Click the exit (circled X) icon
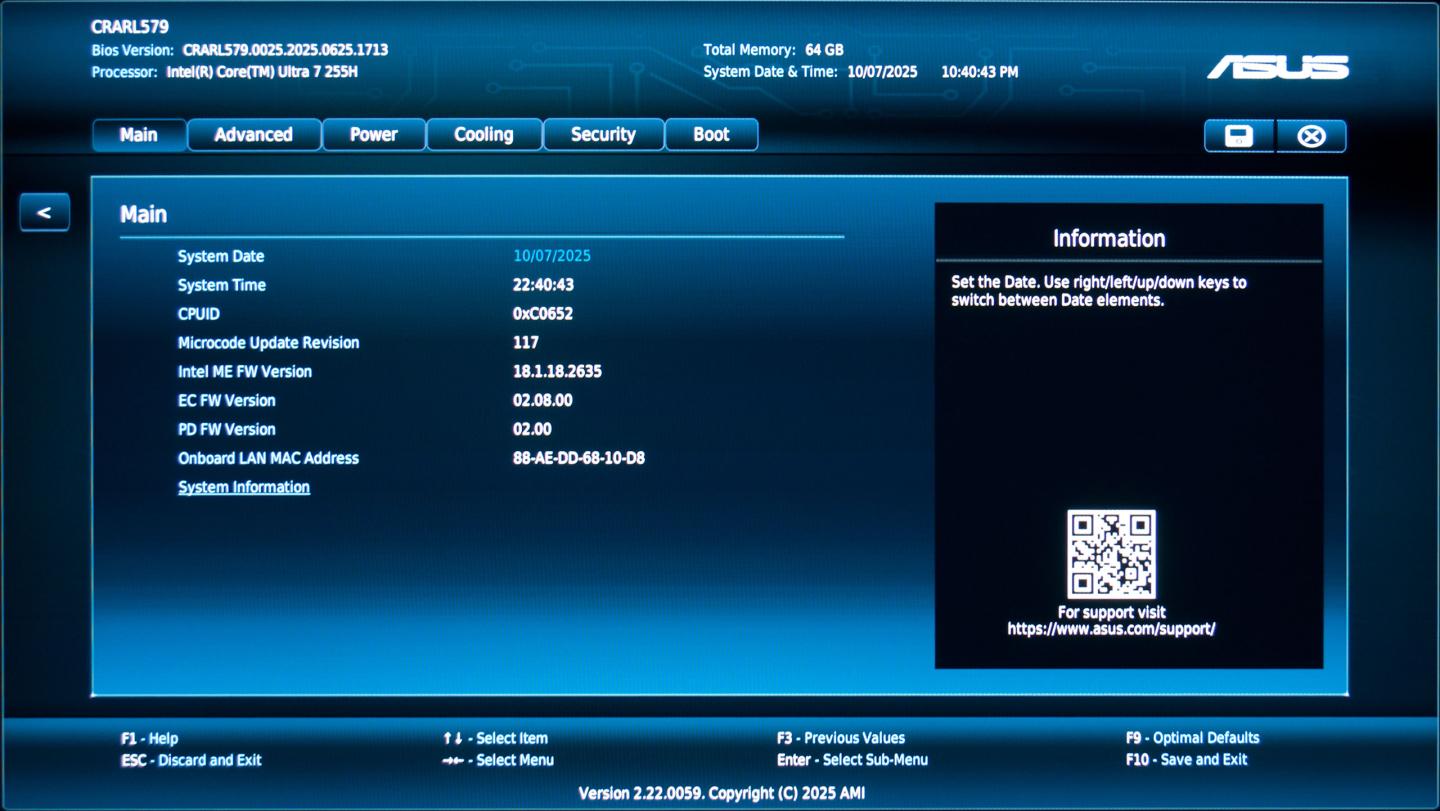Viewport: 1440px width, 811px height. (x=1311, y=136)
